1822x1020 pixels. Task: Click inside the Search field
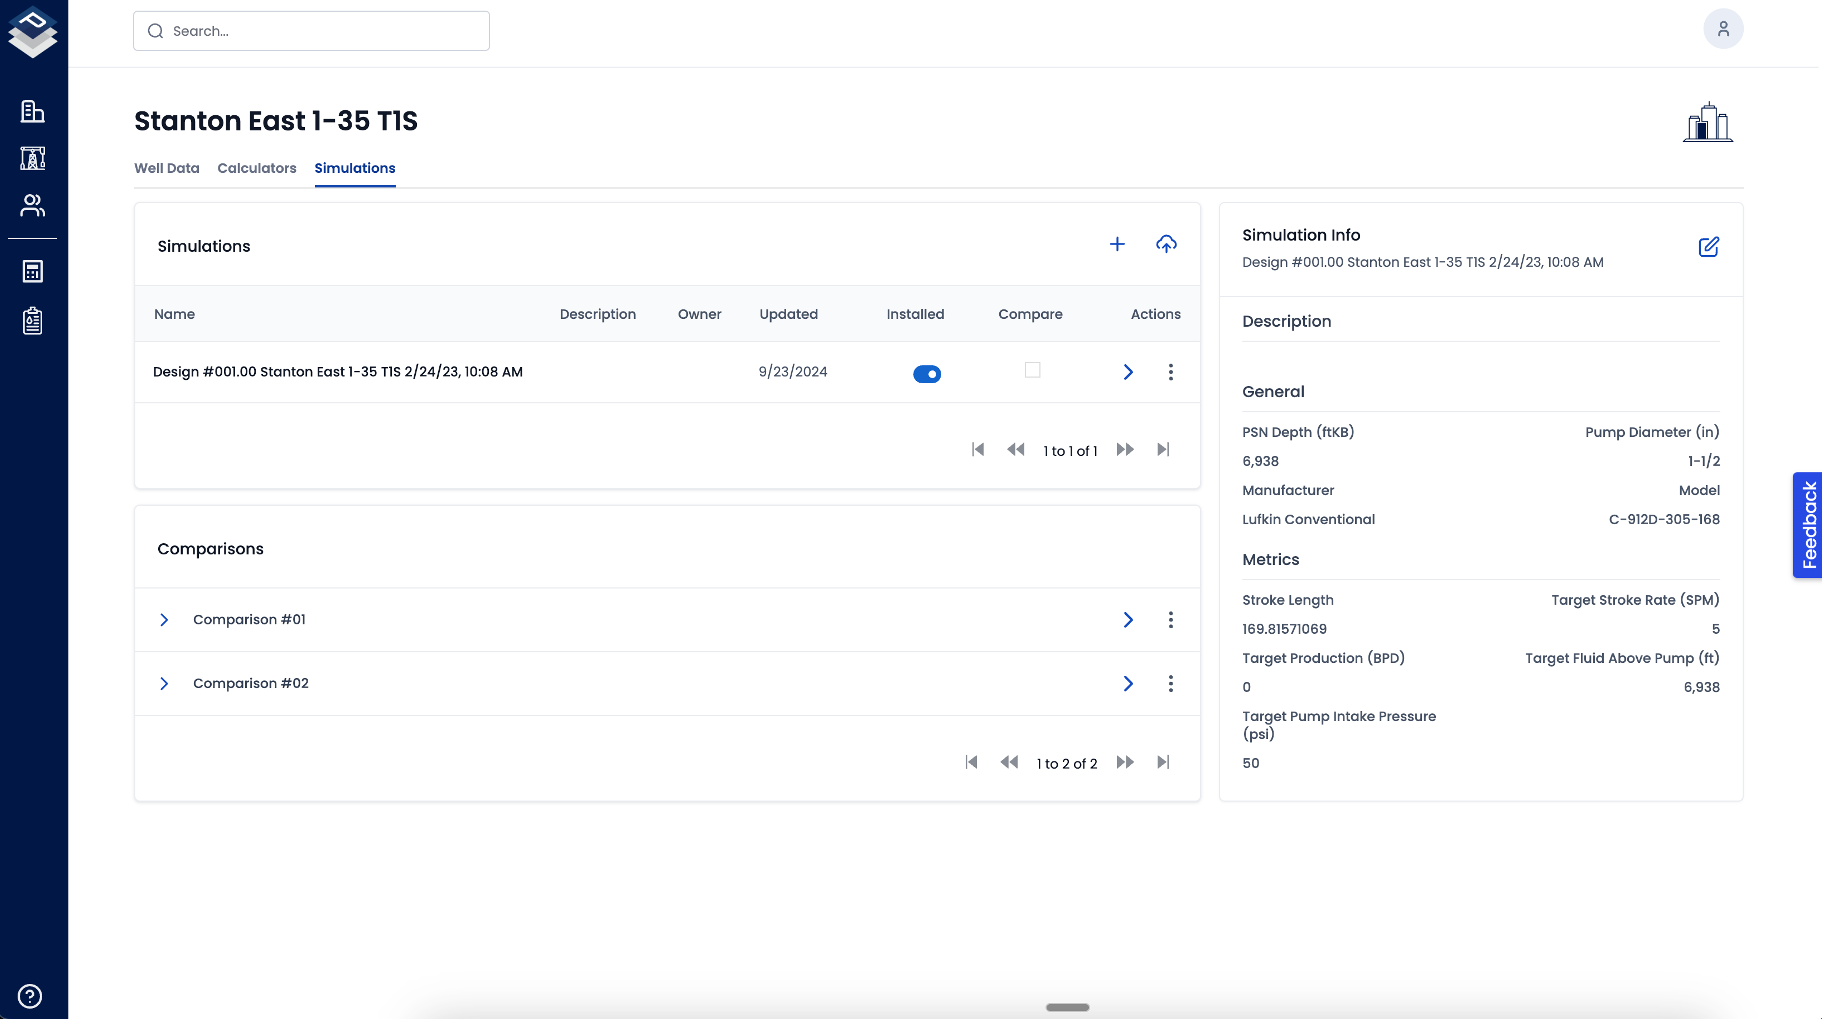311,31
